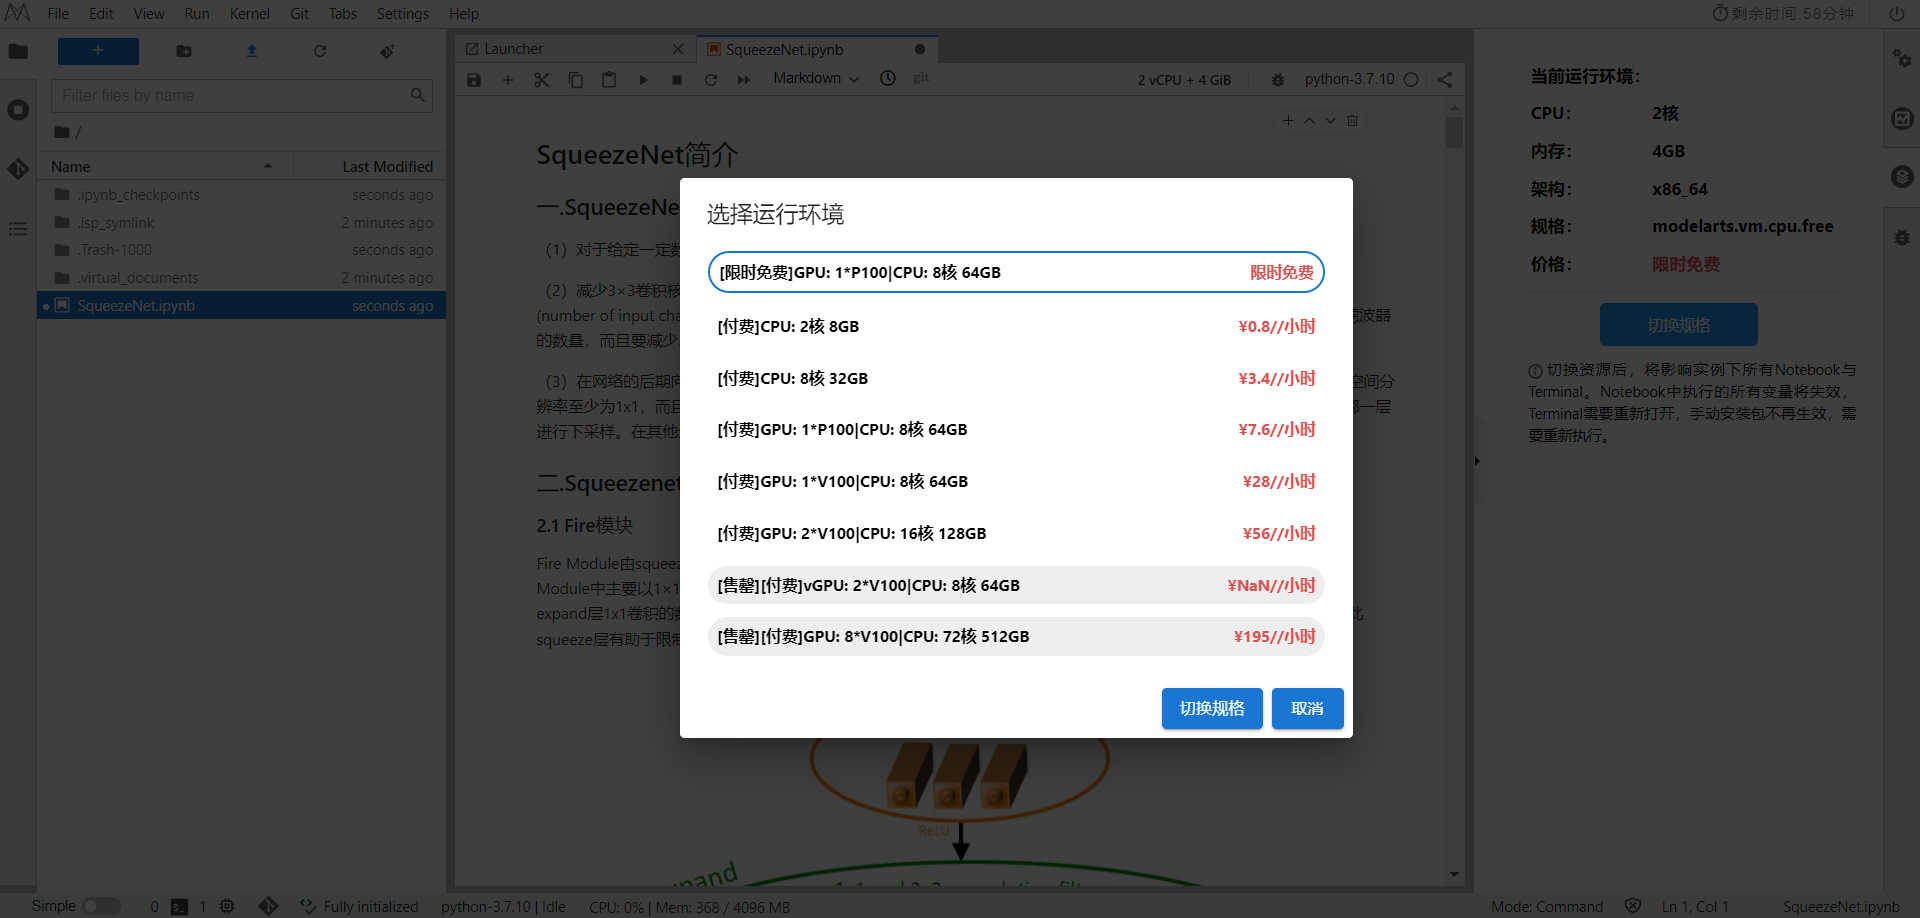This screenshot has height=918, width=1920.
Task: Restart the kernel with refresh icon
Action: (711, 80)
